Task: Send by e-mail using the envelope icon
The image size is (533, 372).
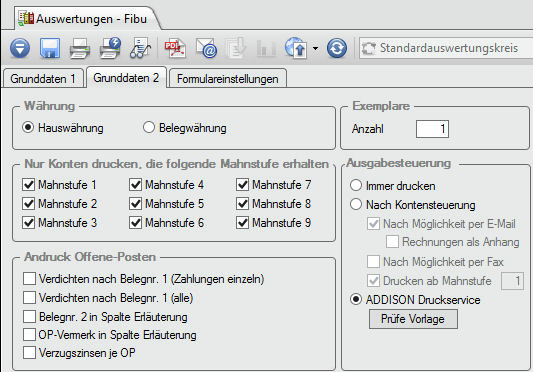Action: tap(206, 48)
